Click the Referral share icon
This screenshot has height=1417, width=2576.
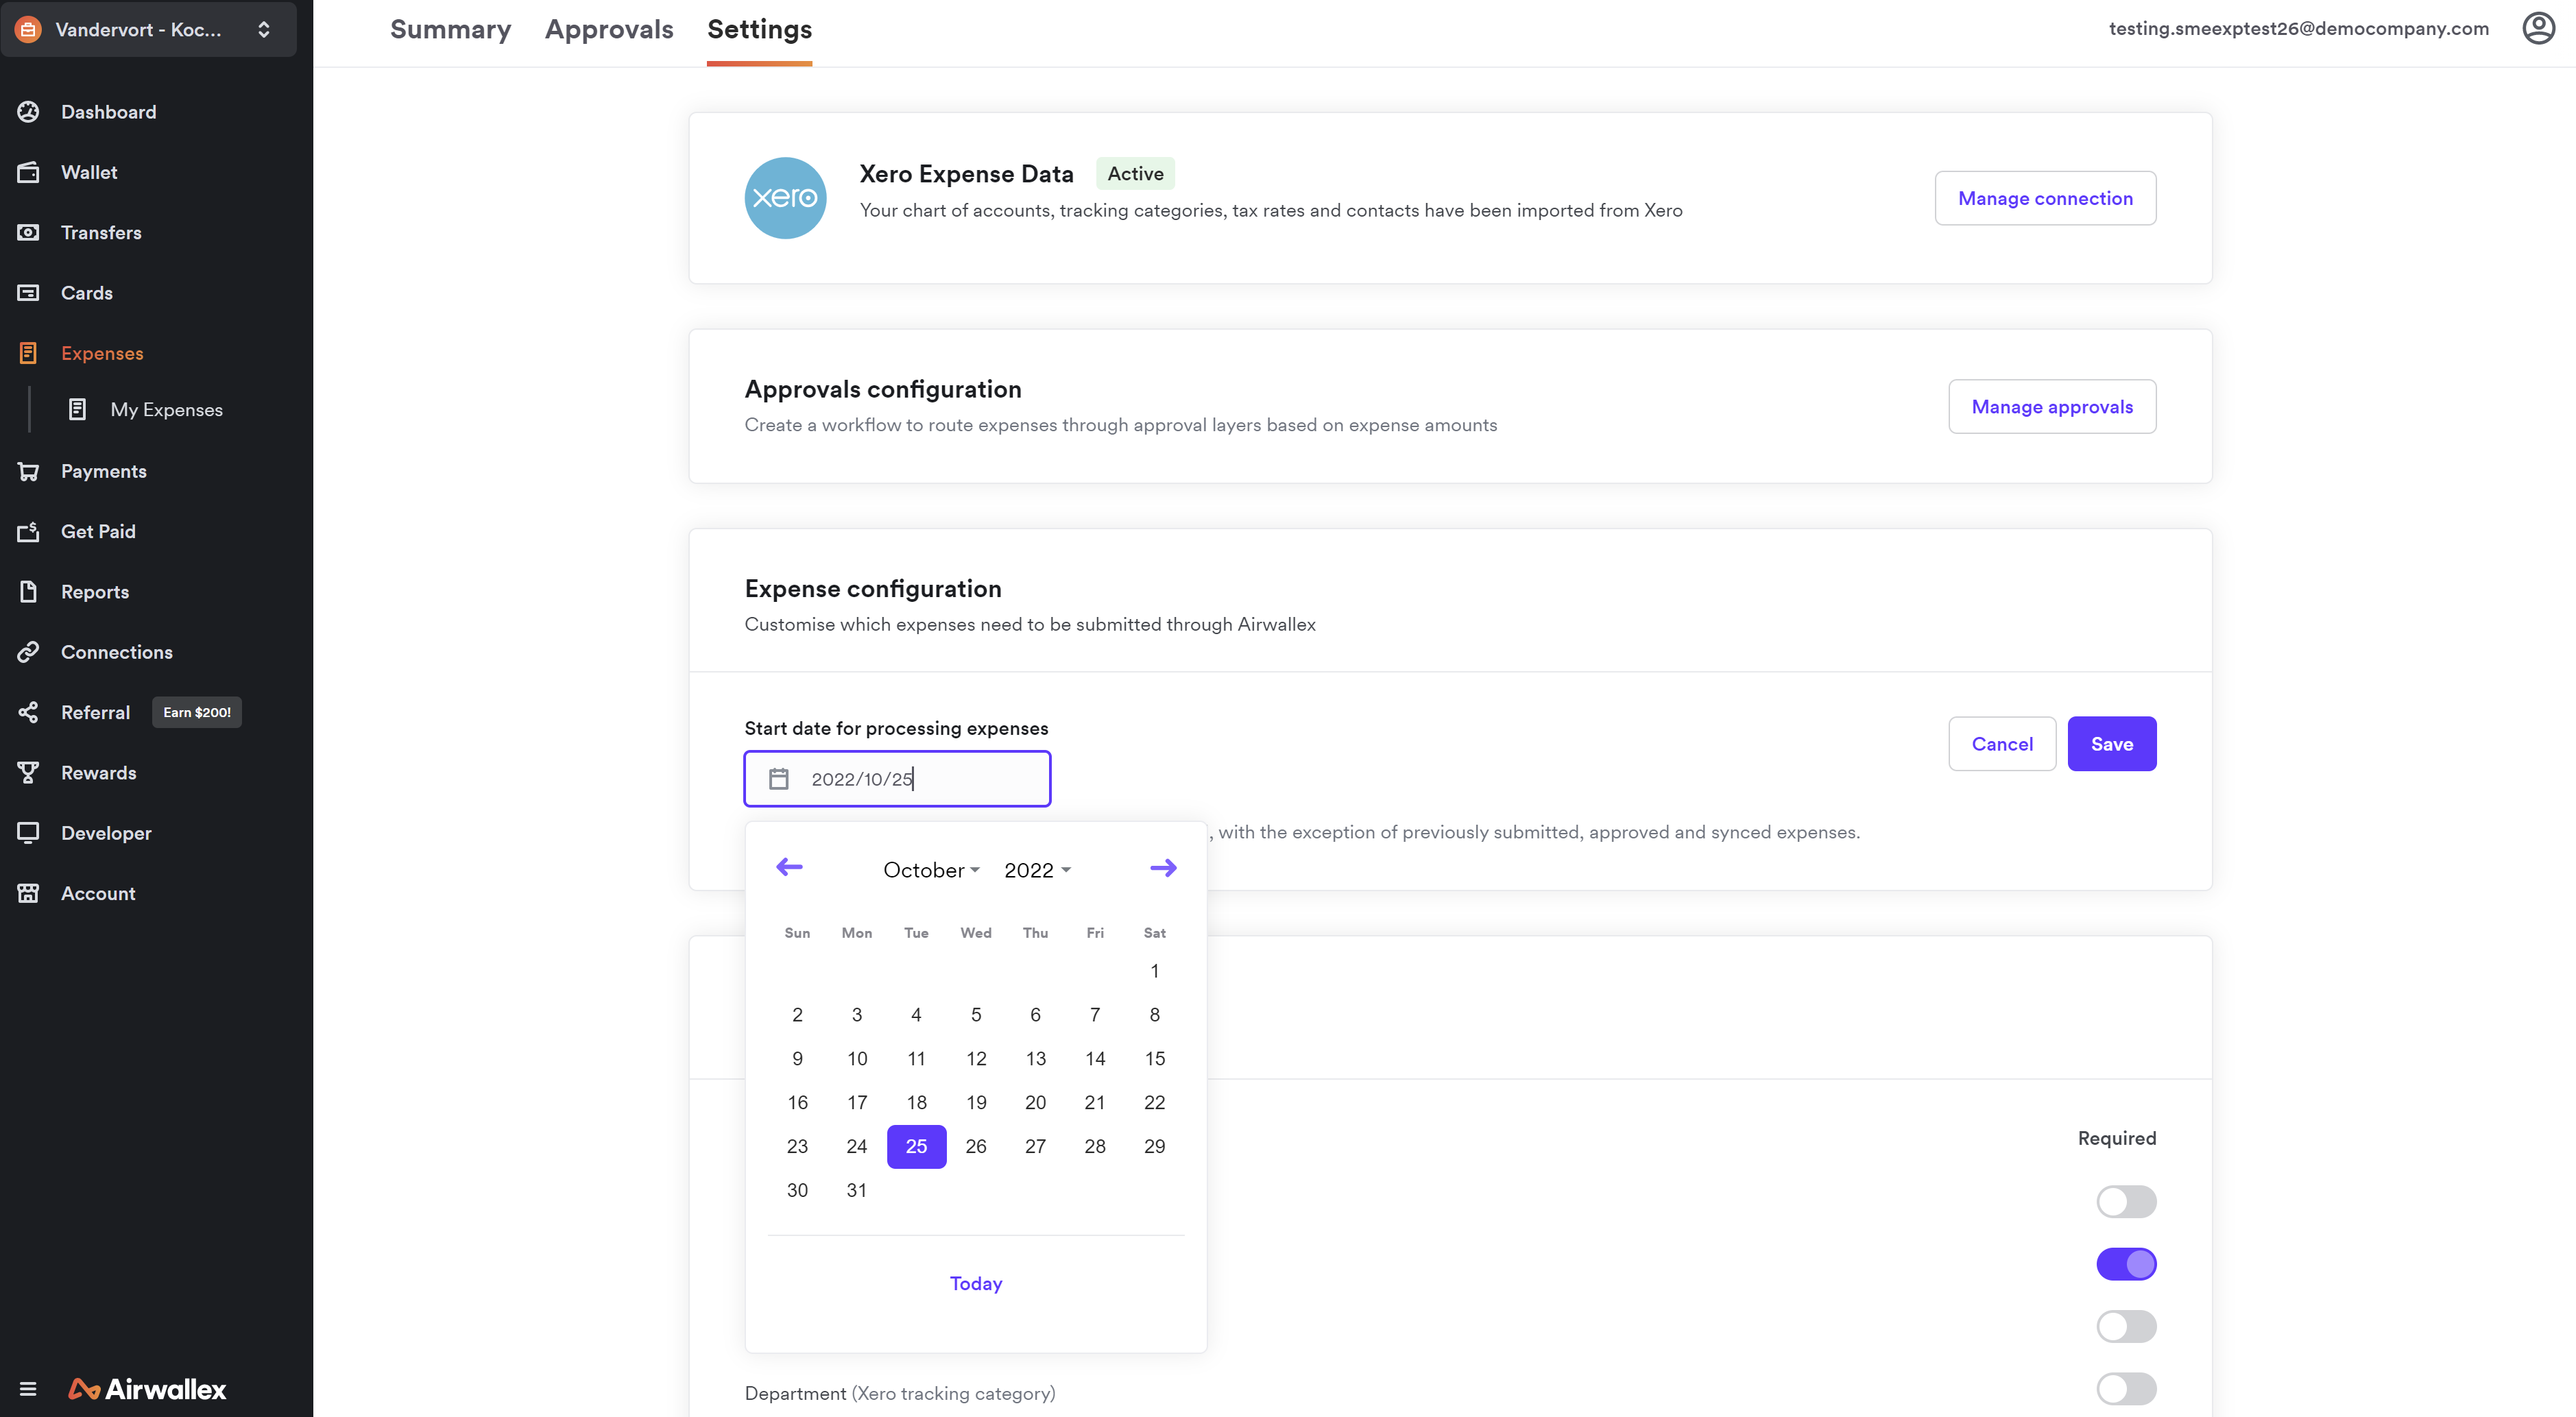[x=28, y=712]
